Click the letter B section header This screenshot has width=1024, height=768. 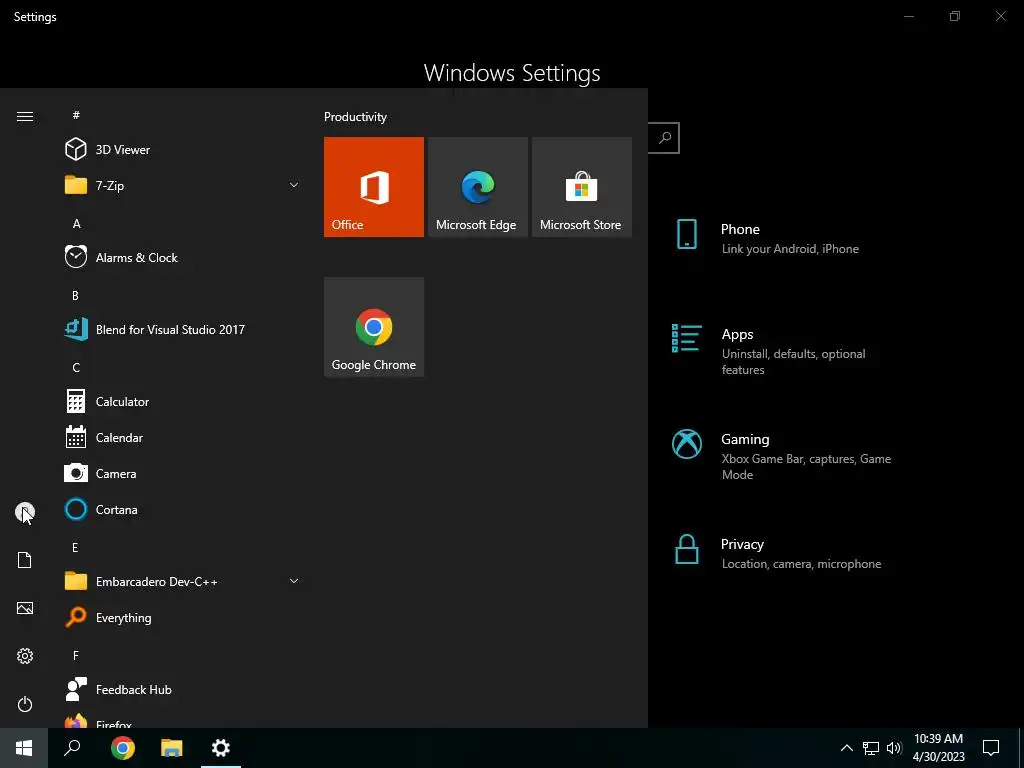point(75,295)
